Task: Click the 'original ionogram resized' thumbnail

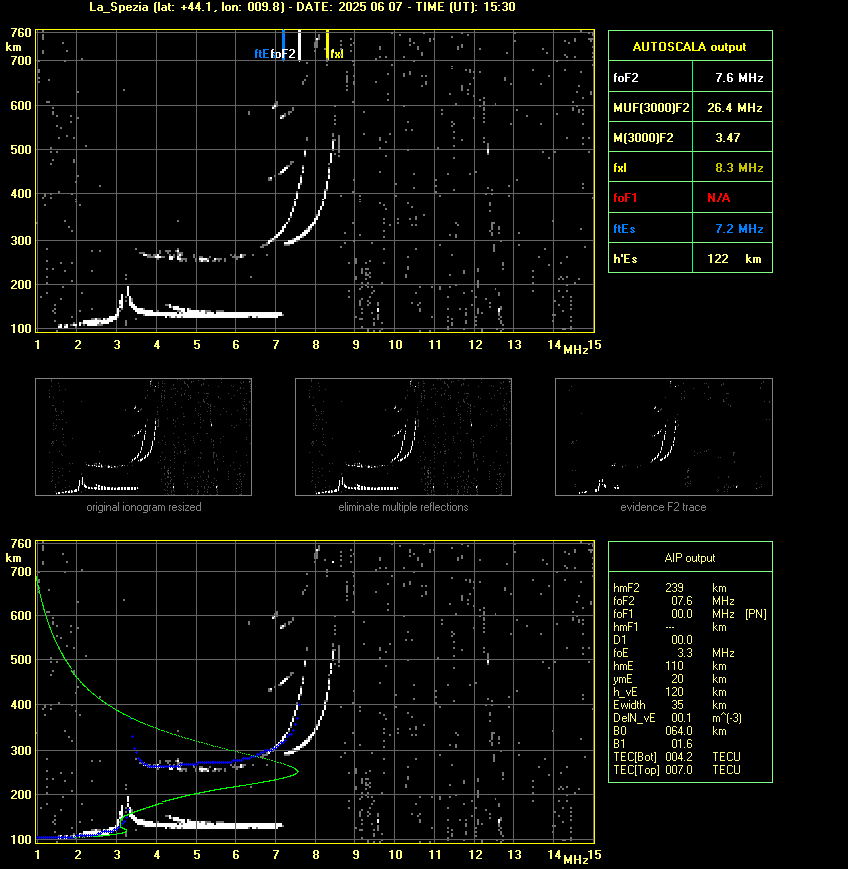Action: [x=144, y=437]
